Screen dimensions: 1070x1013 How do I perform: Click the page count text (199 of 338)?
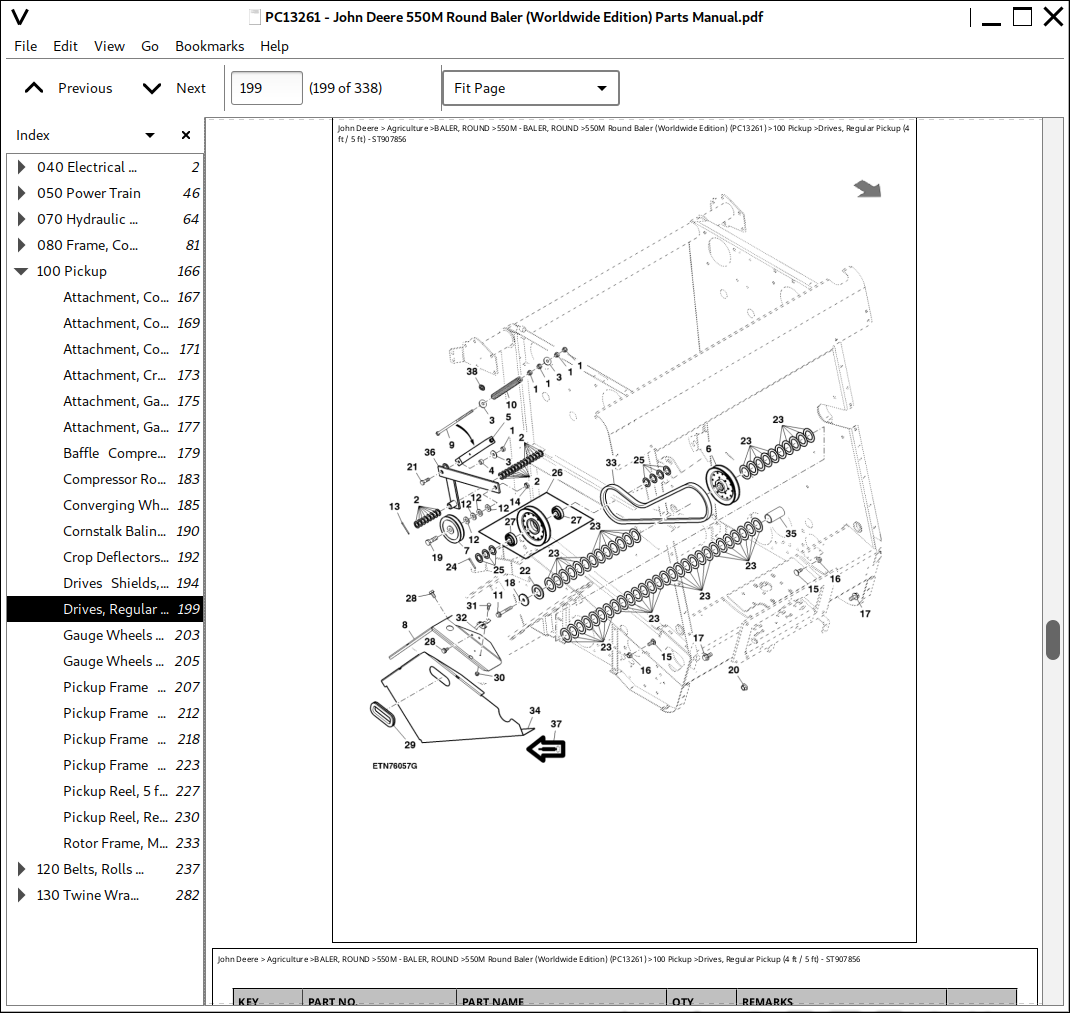pyautogui.click(x=345, y=88)
